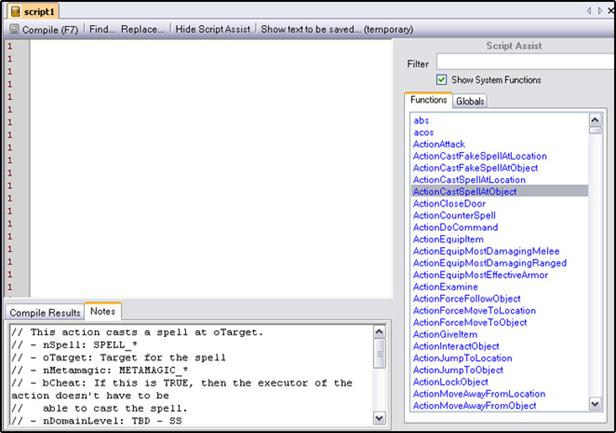Click the Notes pane scroll-down arrow
The image size is (616, 433).
pos(379,418)
